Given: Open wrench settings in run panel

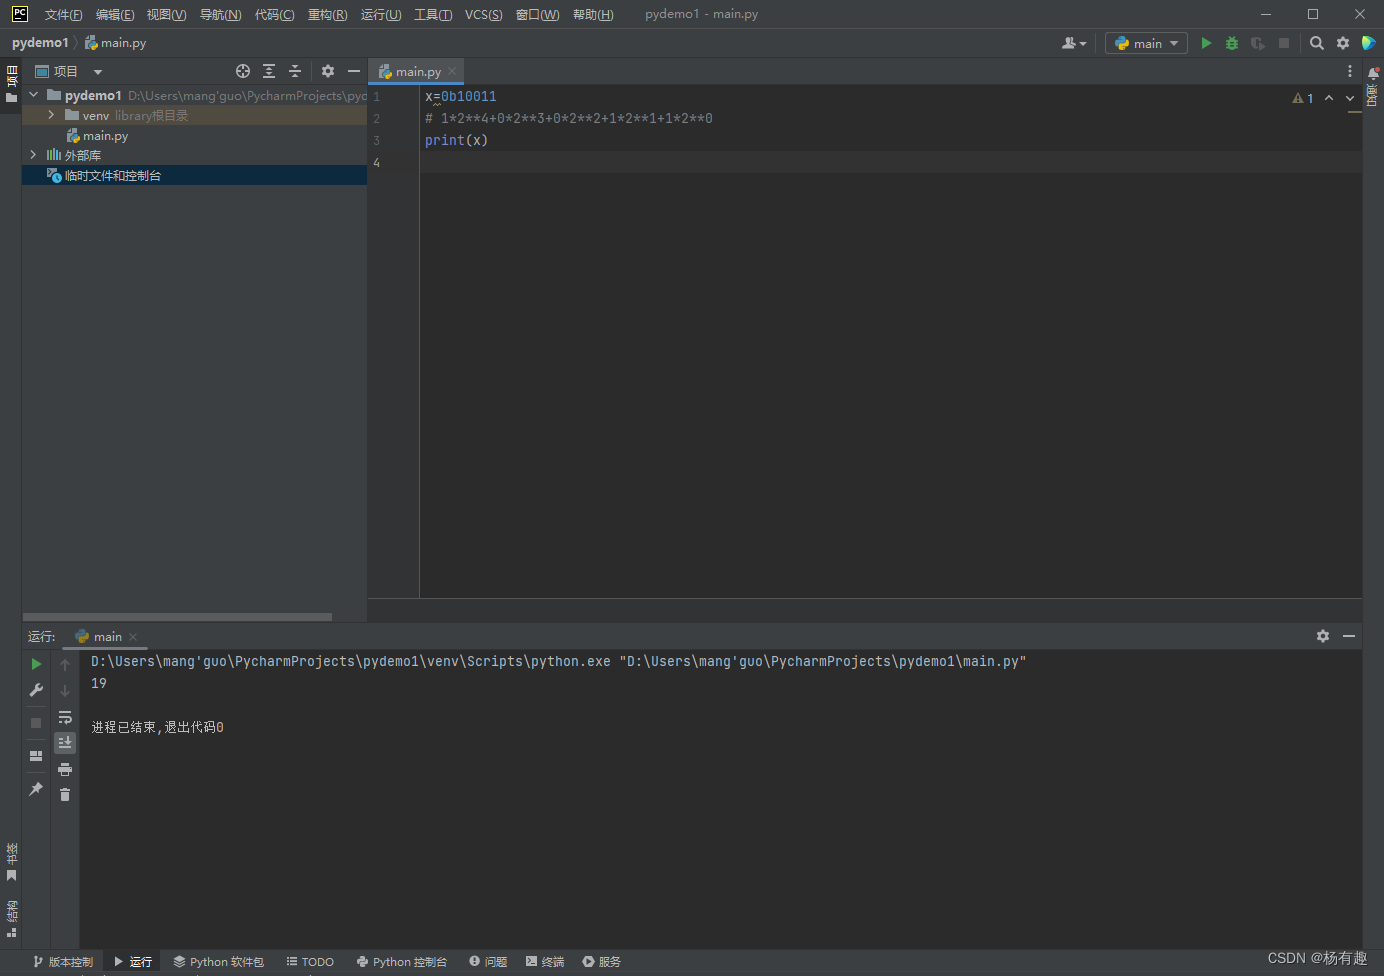Looking at the screenshot, I should tap(36, 690).
